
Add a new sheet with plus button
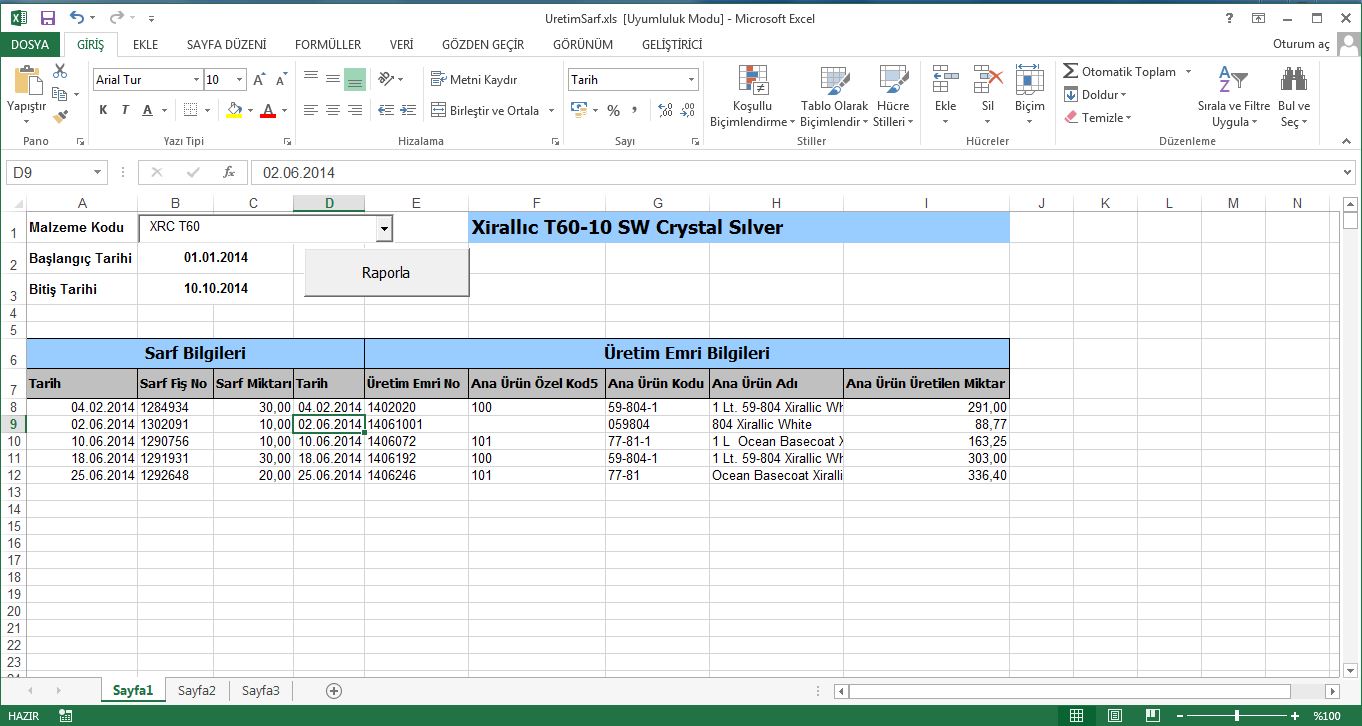(x=334, y=691)
